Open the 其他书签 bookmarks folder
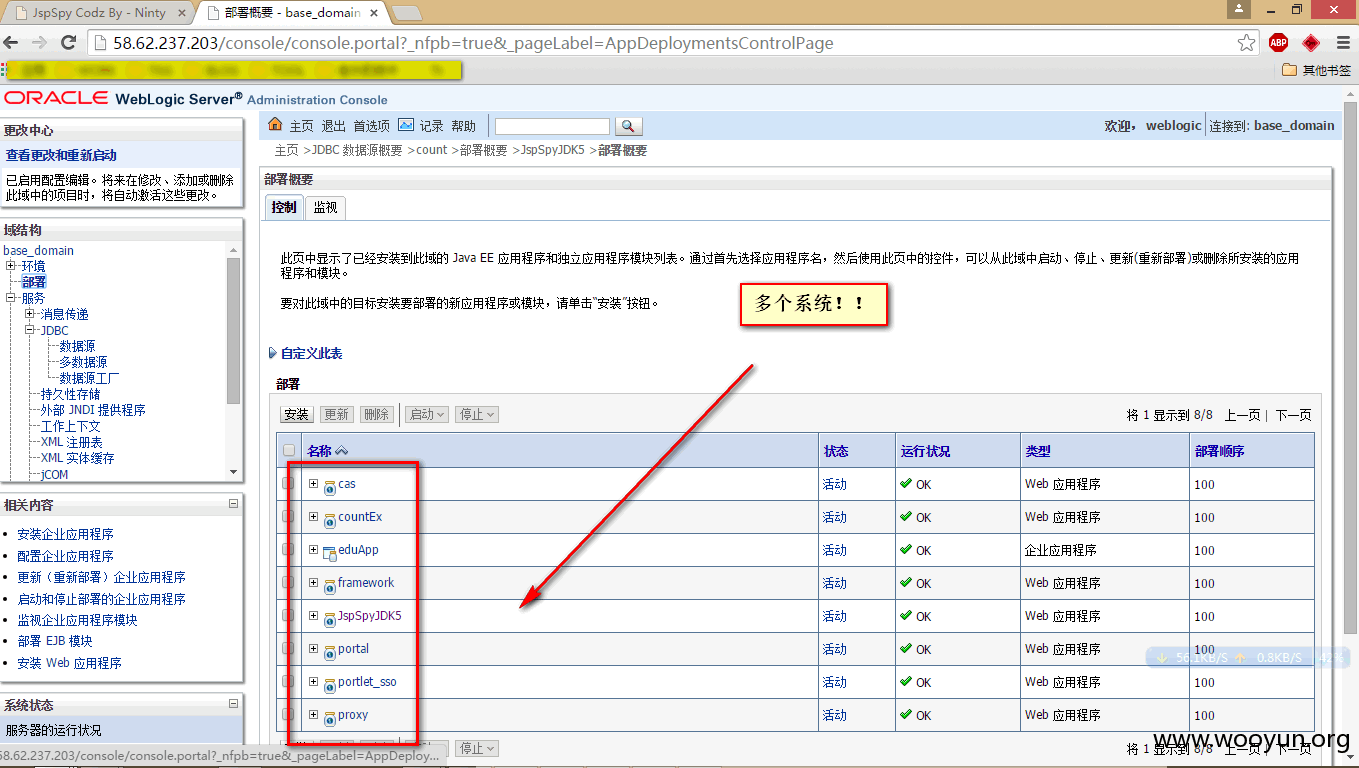 coord(1316,70)
